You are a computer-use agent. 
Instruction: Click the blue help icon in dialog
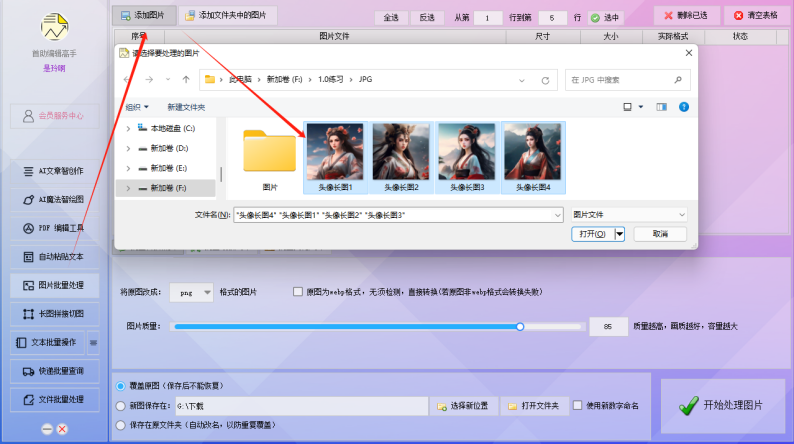[x=684, y=107]
